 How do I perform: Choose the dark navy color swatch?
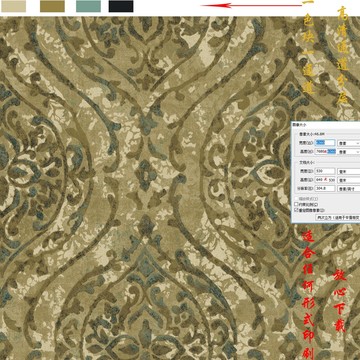(x=121, y=6)
